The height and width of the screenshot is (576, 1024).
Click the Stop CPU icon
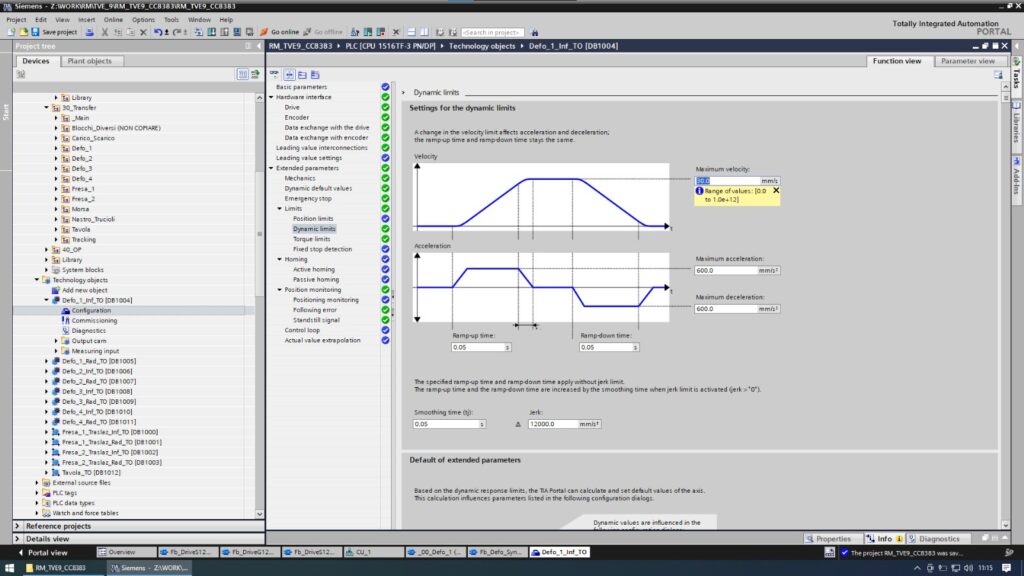click(x=381, y=32)
